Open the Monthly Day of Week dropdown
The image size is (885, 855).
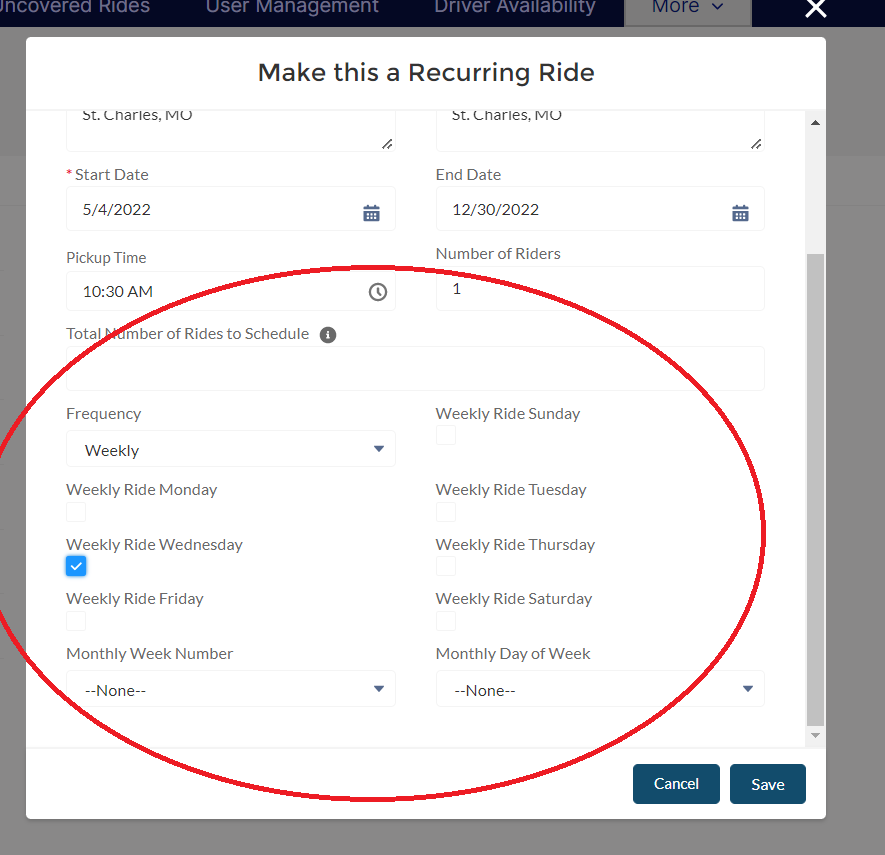pyautogui.click(x=600, y=689)
